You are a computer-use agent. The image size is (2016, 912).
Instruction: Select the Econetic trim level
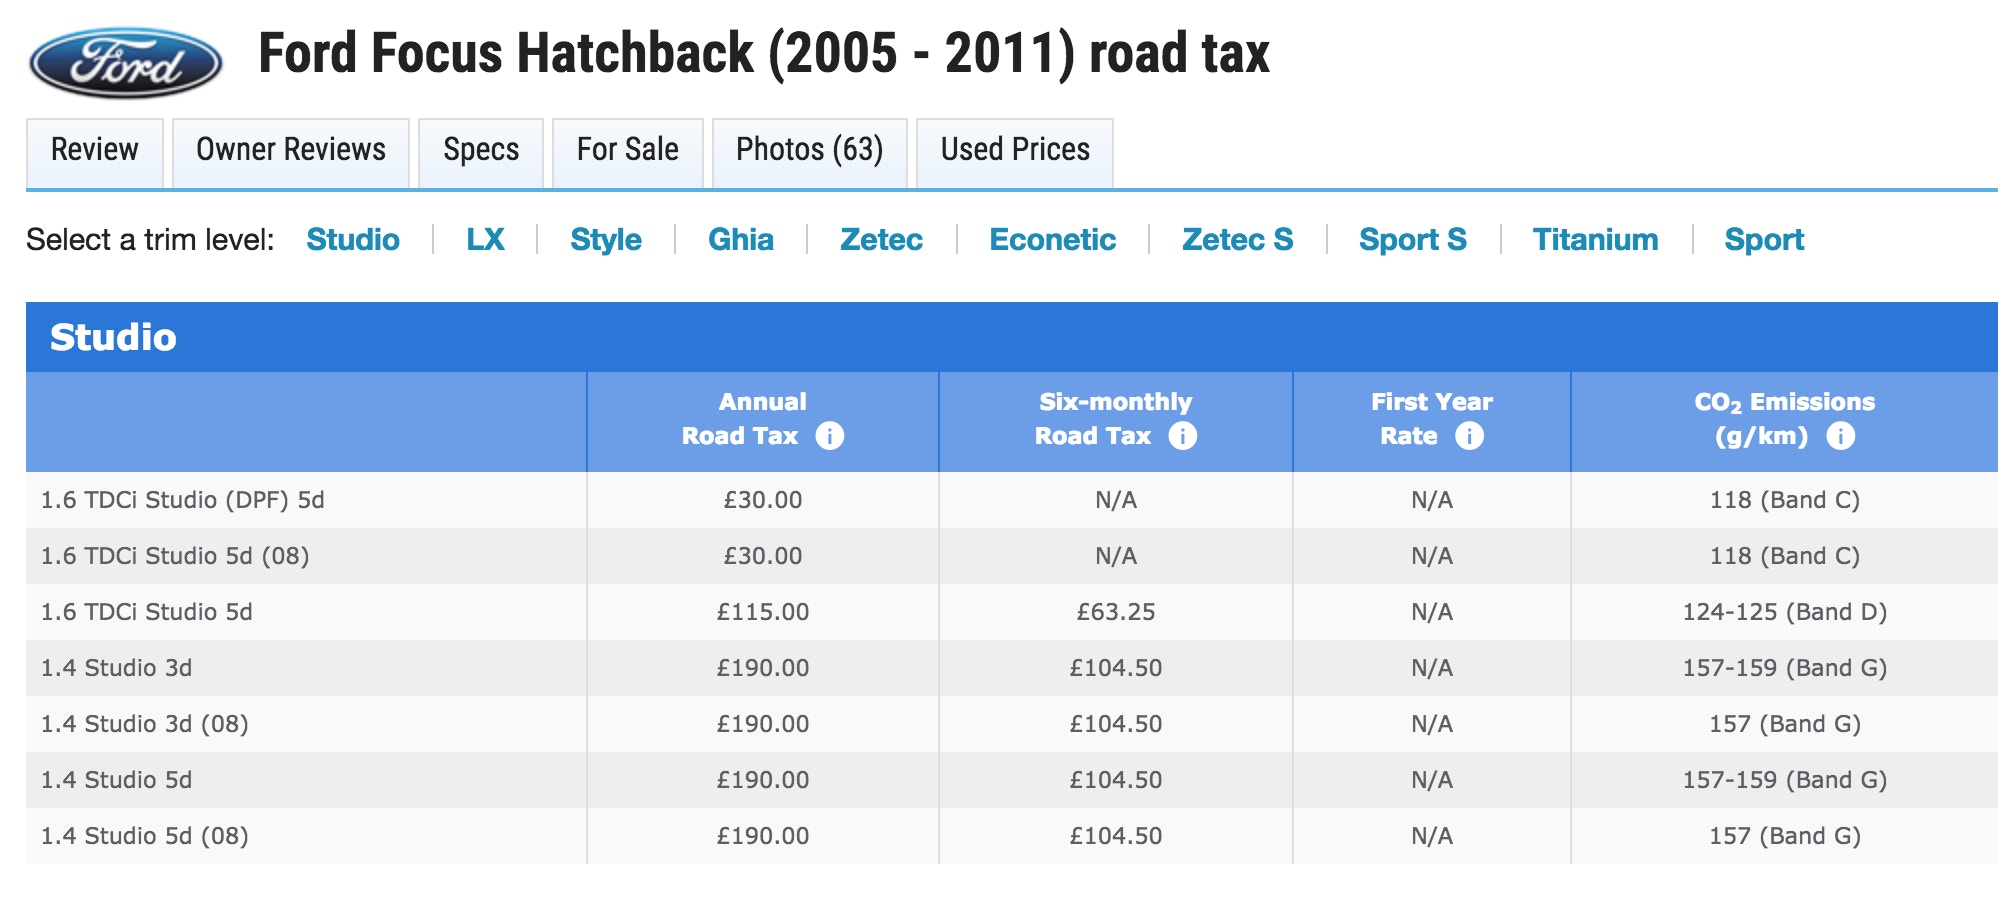[x=1052, y=240]
